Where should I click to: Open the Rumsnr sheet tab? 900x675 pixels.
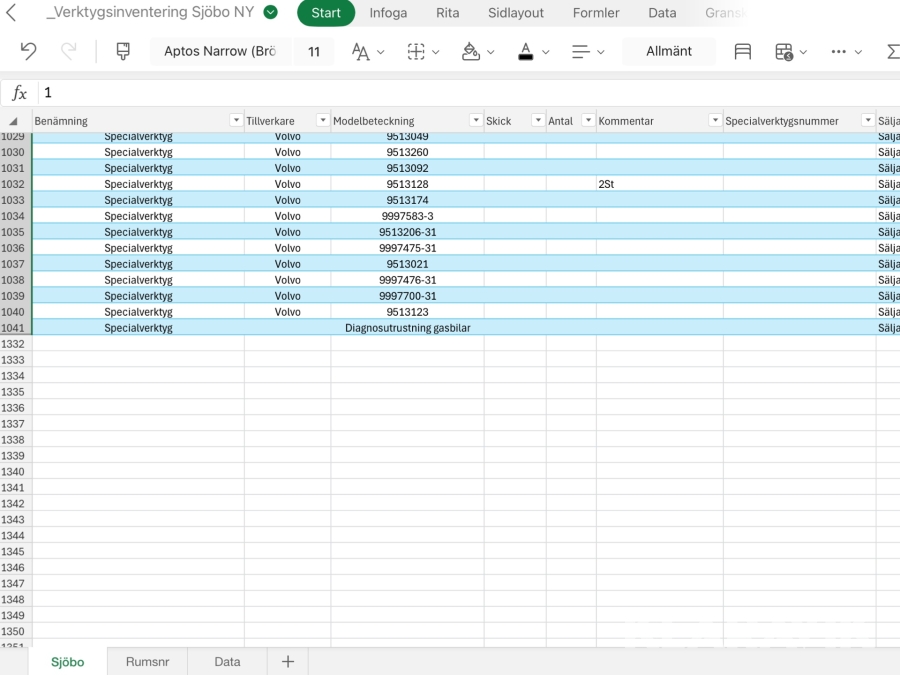[x=147, y=661]
